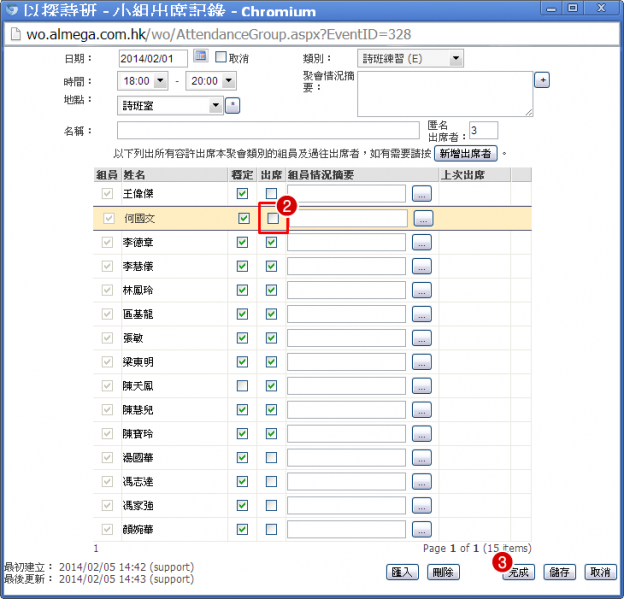Check 出席 attendance for 湯國華

[x=271, y=458]
